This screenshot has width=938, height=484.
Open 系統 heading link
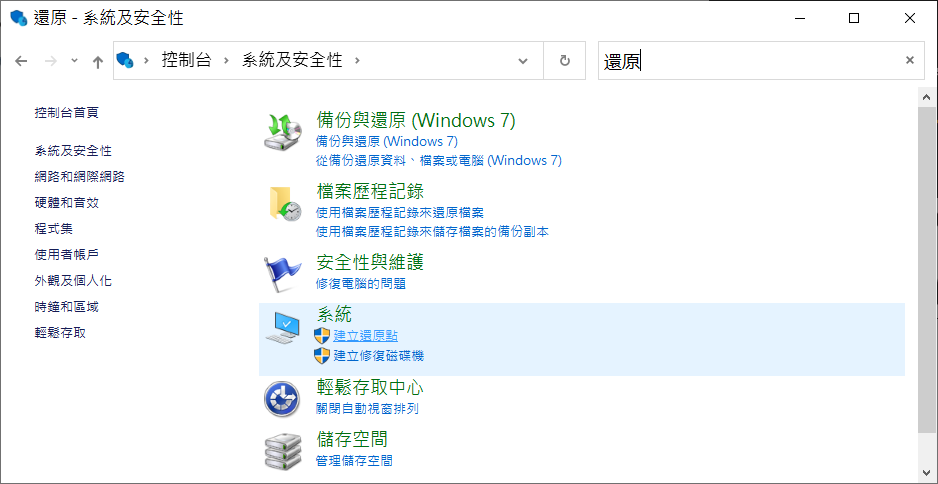pos(334,314)
